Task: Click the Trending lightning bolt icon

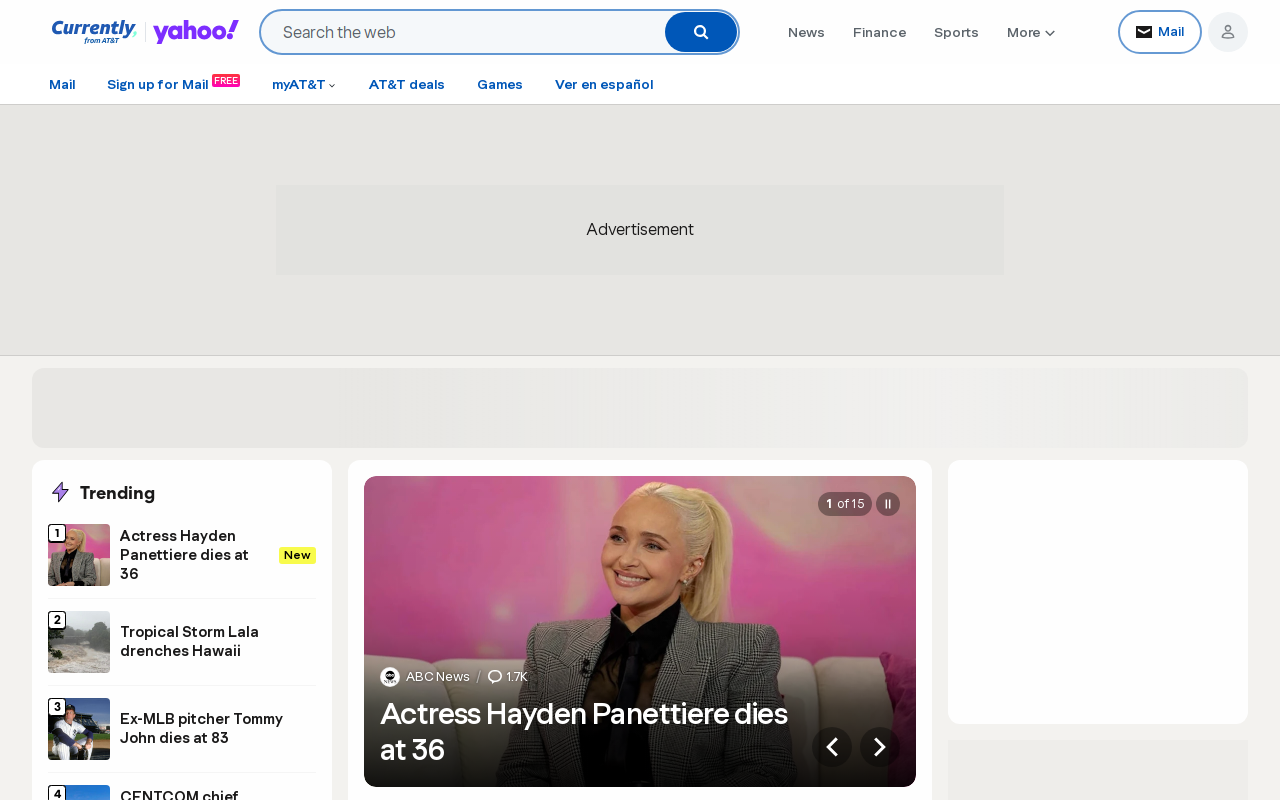Action: coord(60,492)
